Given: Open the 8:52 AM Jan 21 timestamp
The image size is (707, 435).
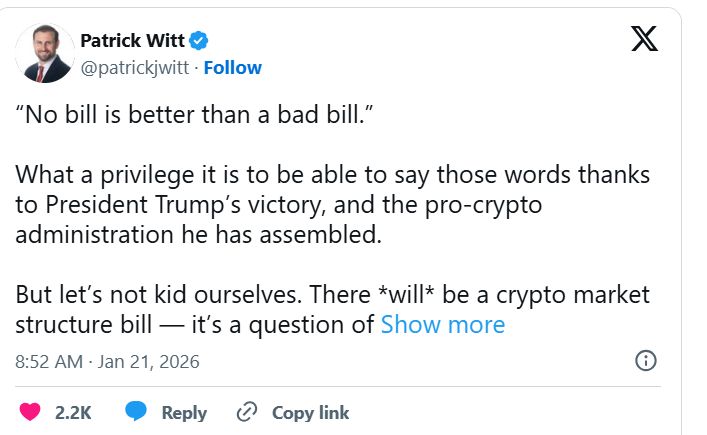Looking at the screenshot, I should (107, 361).
